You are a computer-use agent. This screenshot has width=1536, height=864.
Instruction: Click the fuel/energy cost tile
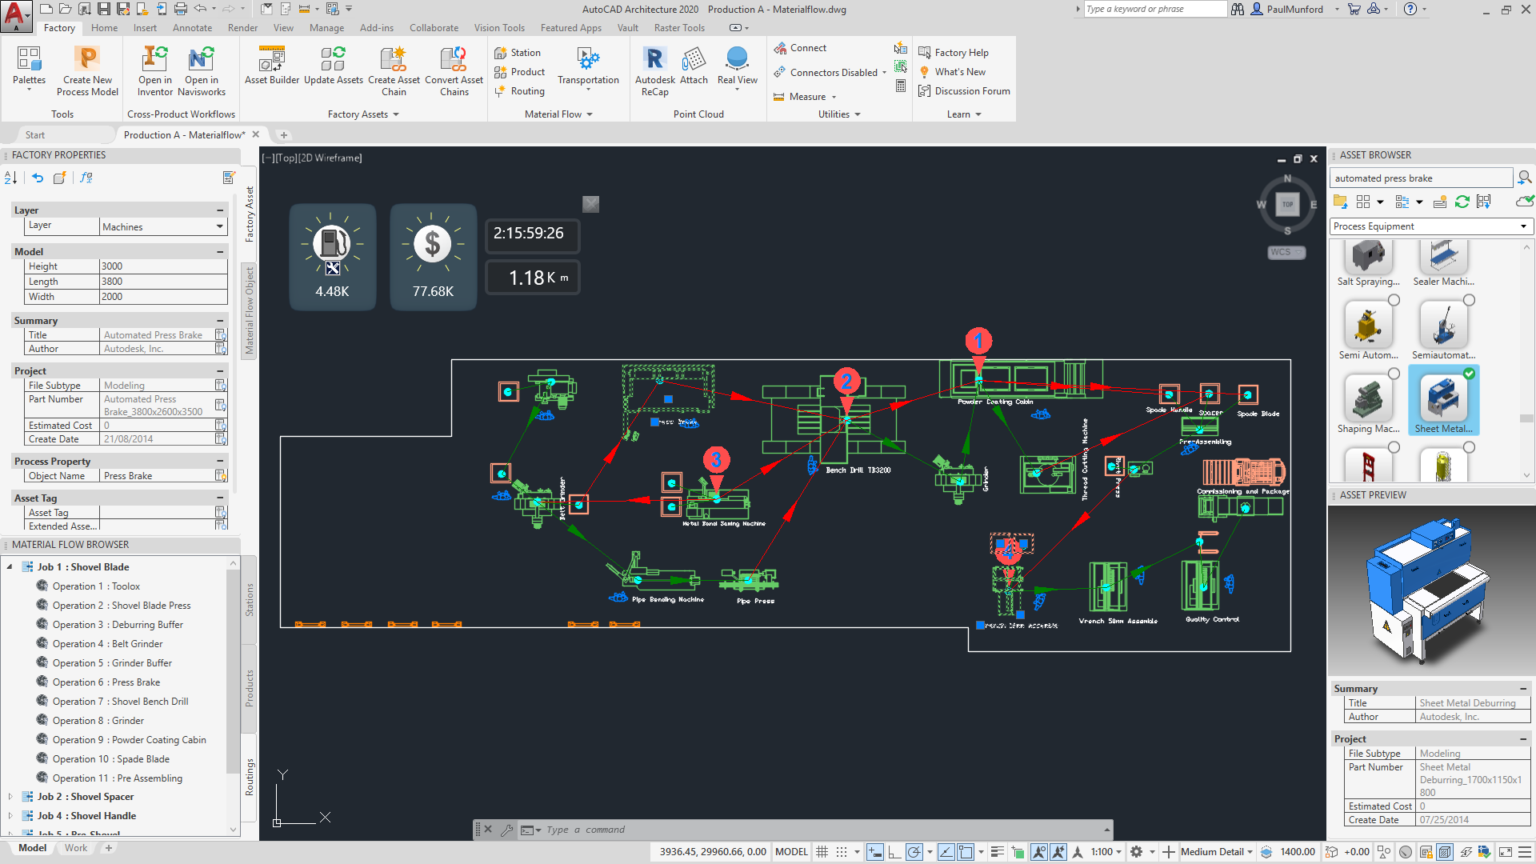pyautogui.click(x=332, y=256)
